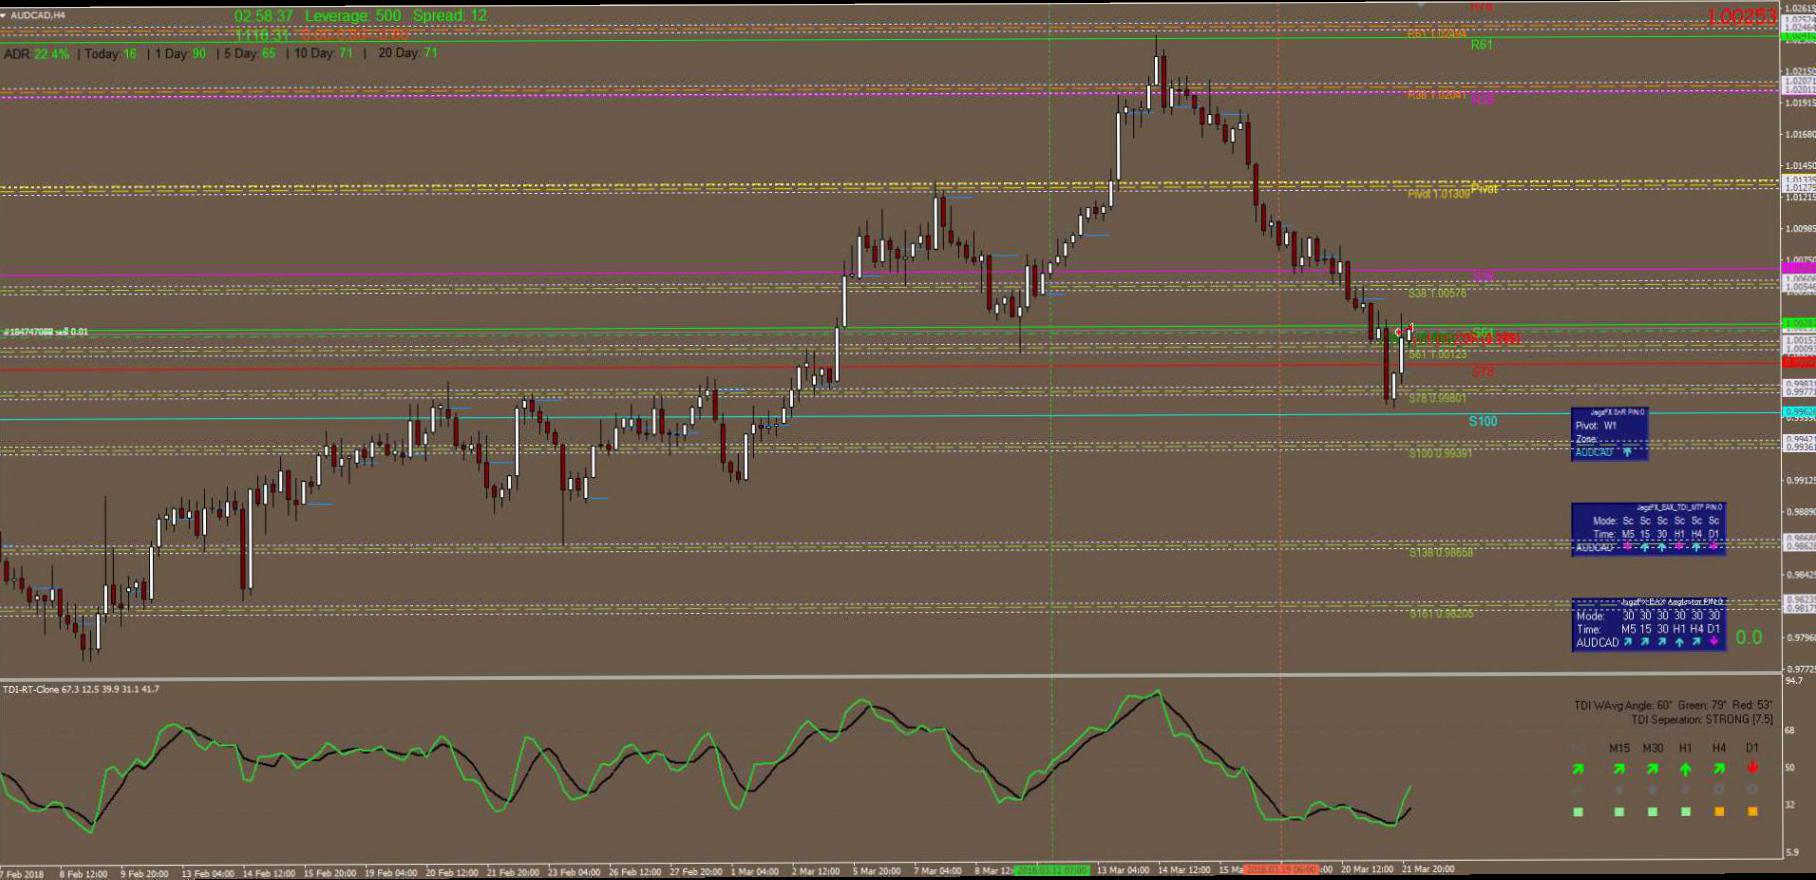1816x880 pixels.
Task: Click the orange D1 status square
Action: 1752,812
